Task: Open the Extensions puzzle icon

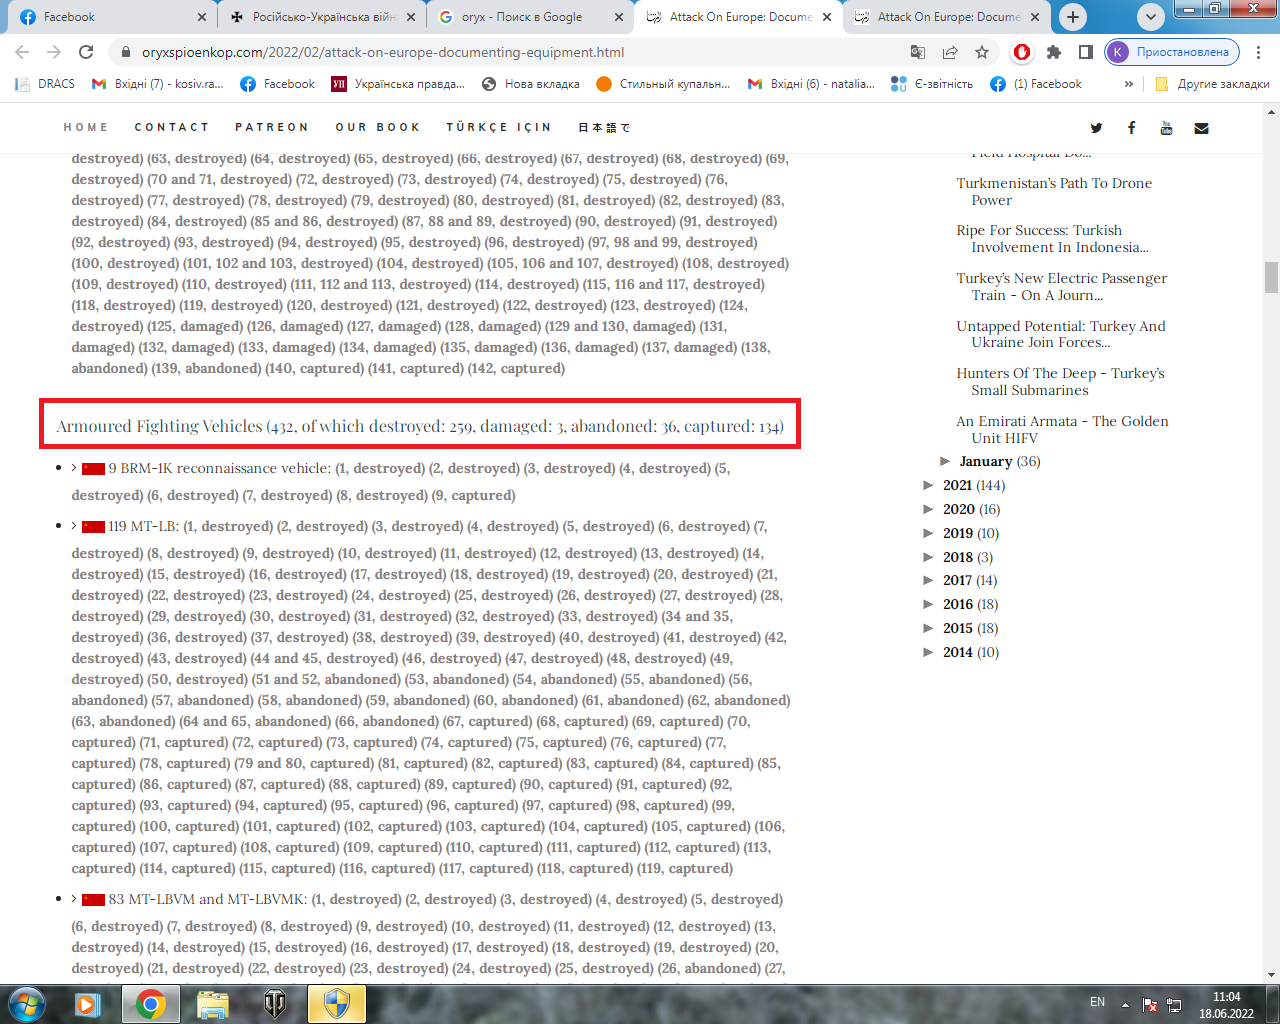Action: point(1054,52)
